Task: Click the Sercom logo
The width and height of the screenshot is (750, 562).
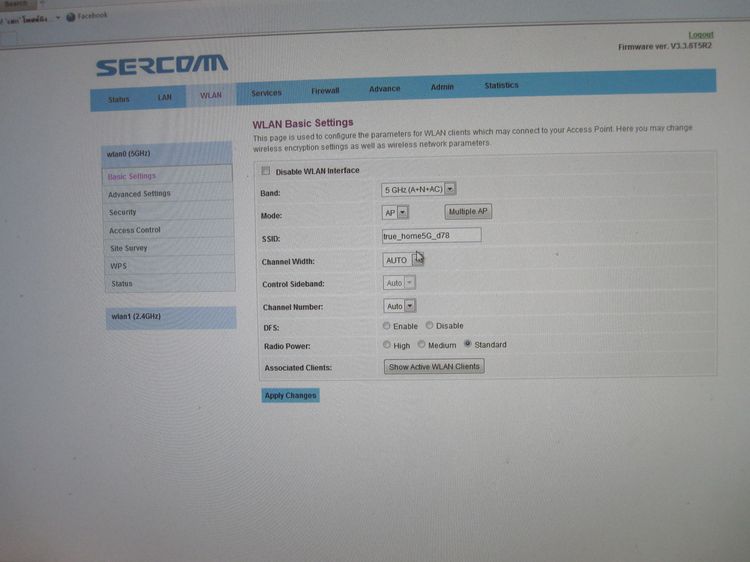Action: pos(162,65)
